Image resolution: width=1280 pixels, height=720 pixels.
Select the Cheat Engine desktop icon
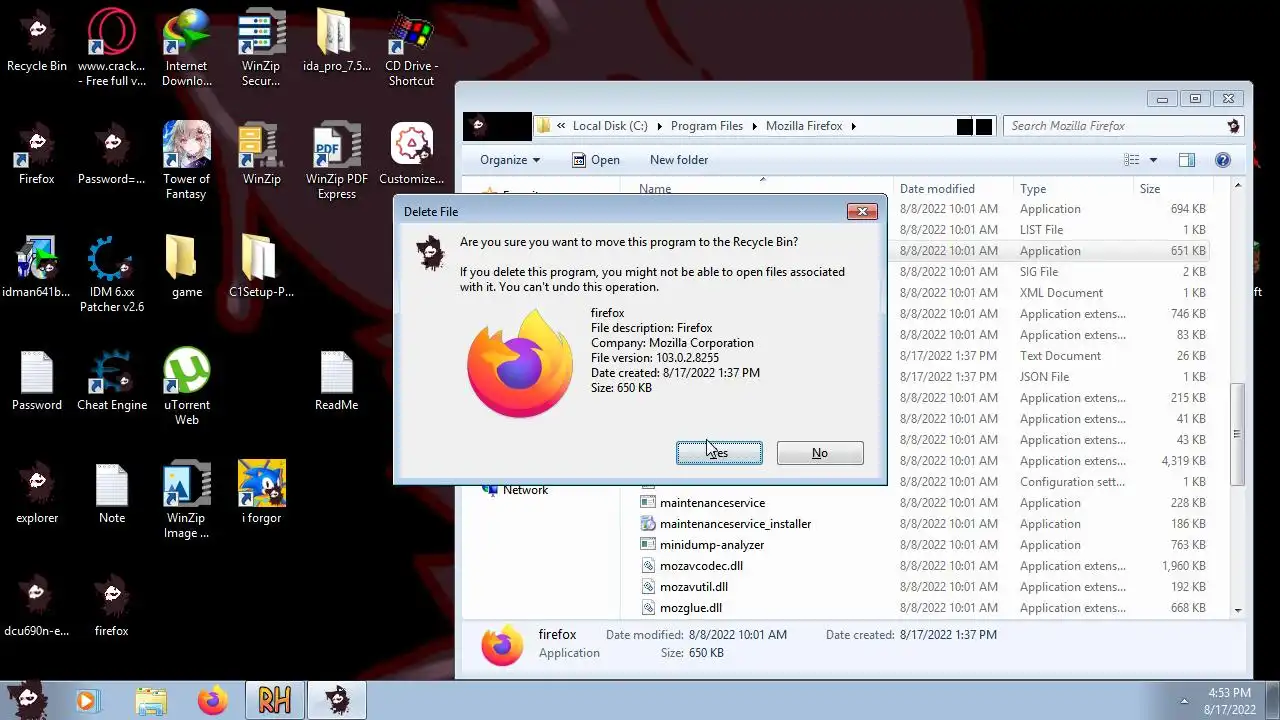[112, 381]
